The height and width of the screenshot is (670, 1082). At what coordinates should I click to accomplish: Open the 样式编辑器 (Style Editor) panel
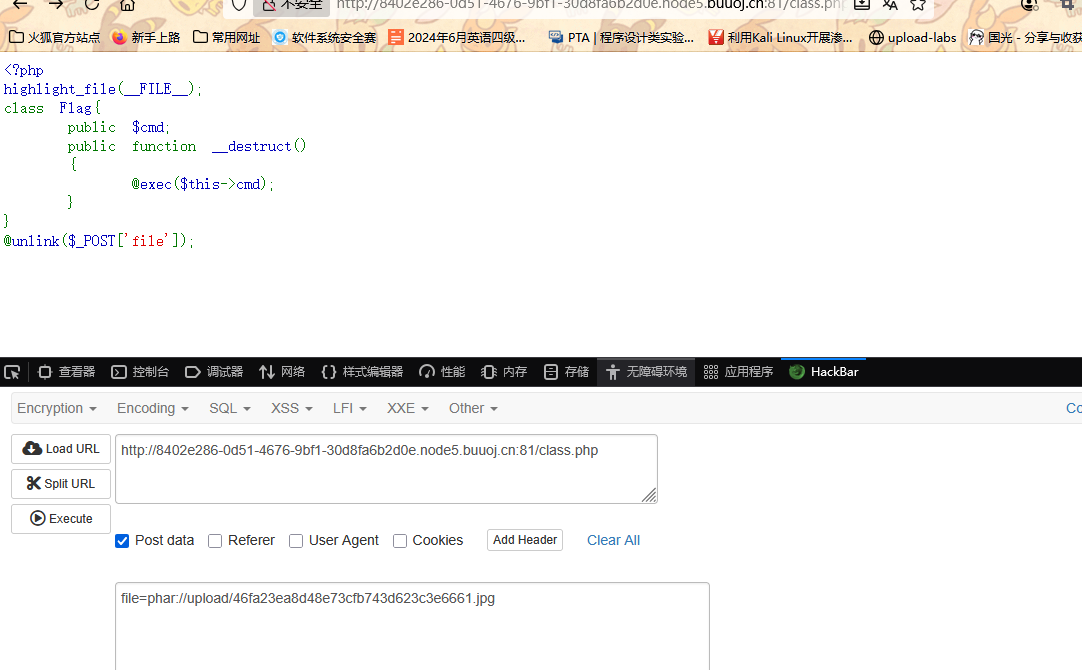coord(362,372)
